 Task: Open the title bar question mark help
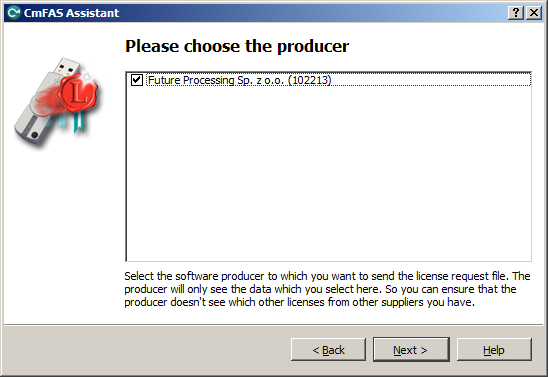click(516, 13)
